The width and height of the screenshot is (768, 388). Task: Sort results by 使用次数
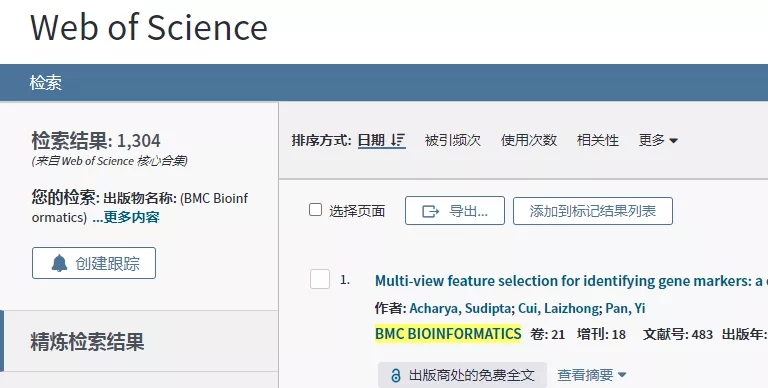click(528, 140)
